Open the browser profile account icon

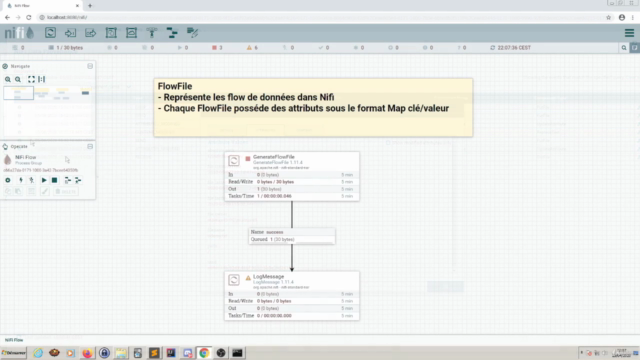coord(622,18)
